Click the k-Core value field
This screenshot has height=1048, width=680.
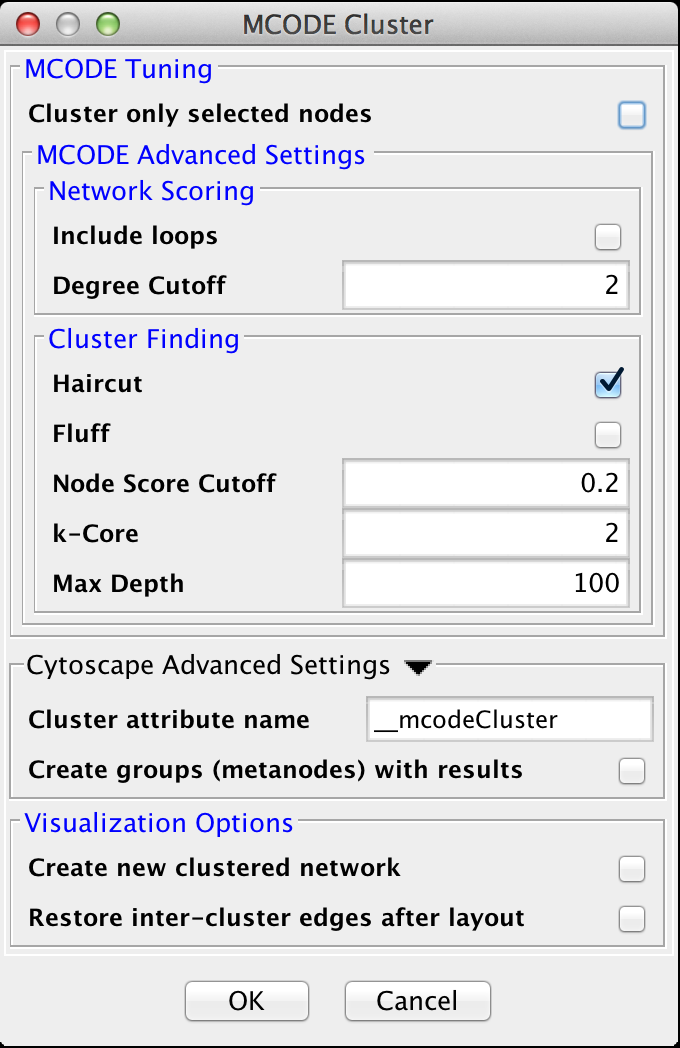(x=485, y=534)
